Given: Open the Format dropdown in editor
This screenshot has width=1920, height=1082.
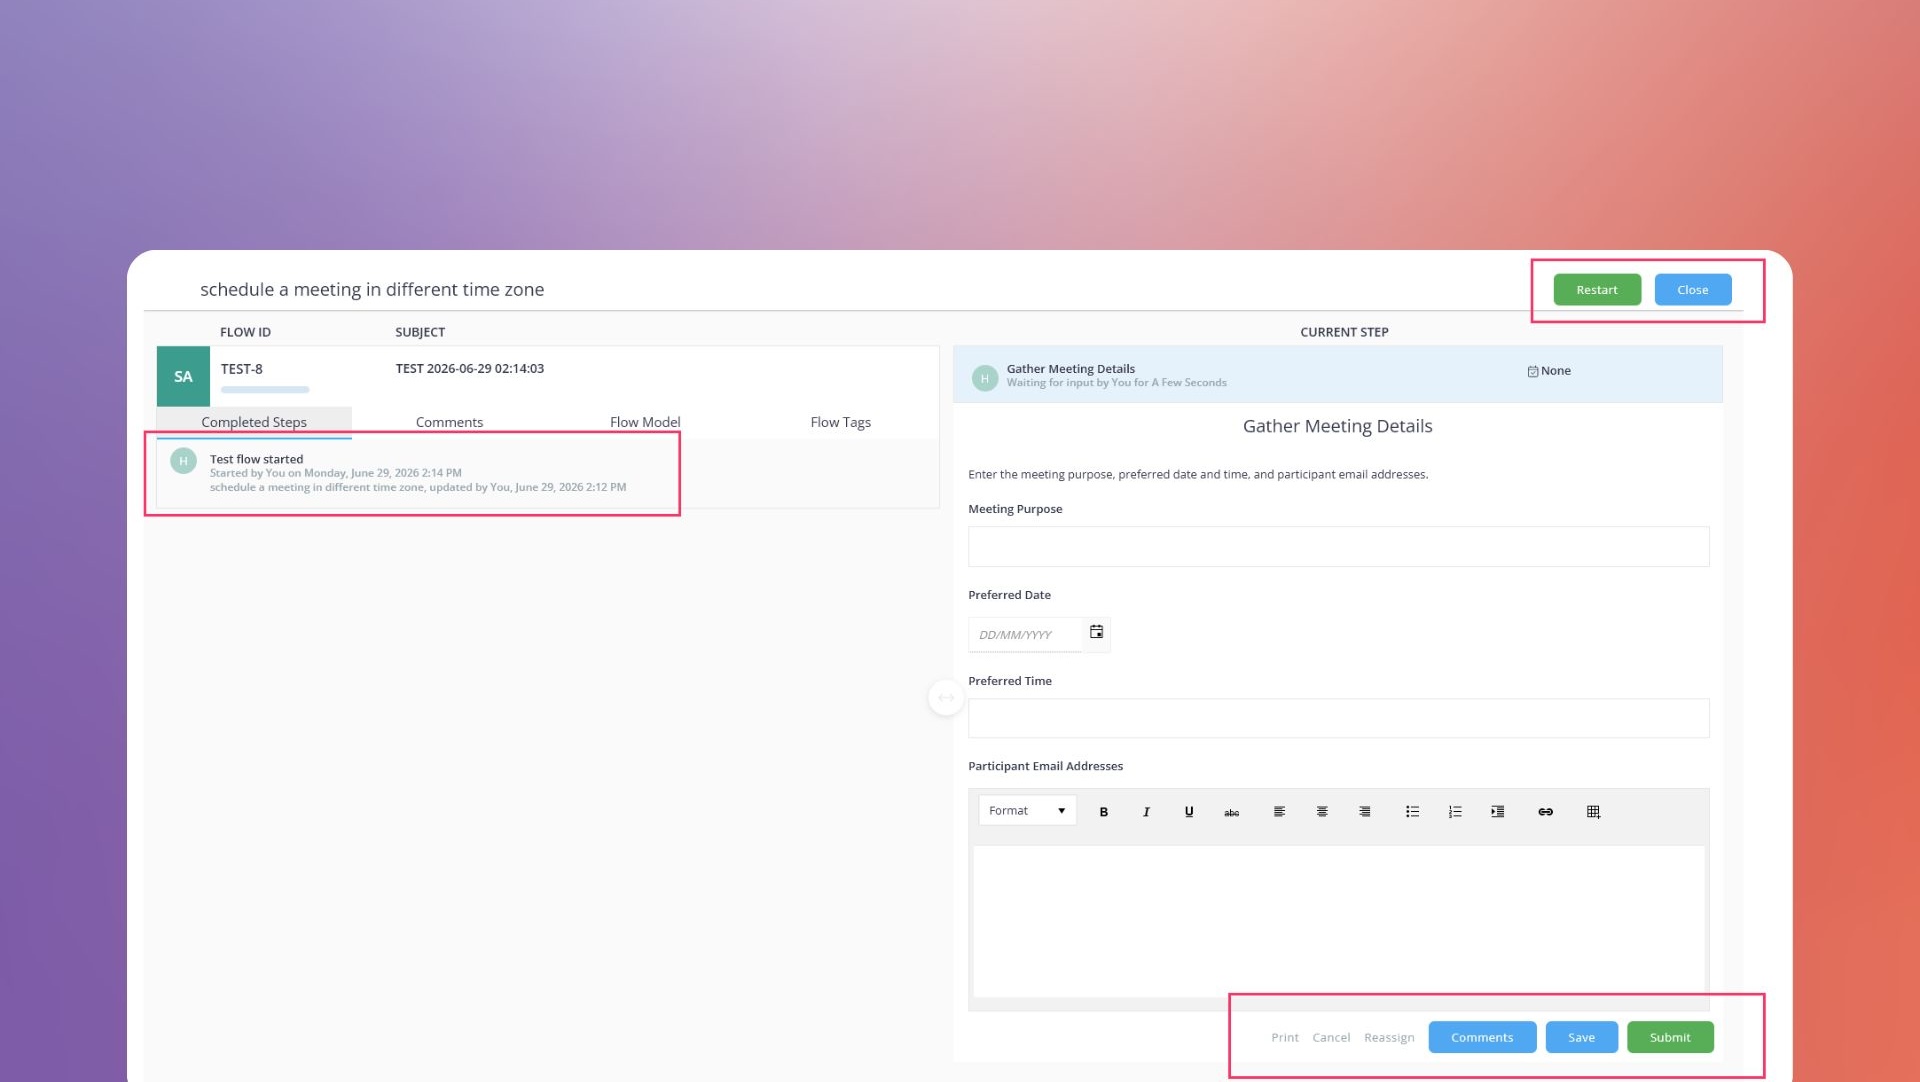Looking at the screenshot, I should (x=1027, y=811).
